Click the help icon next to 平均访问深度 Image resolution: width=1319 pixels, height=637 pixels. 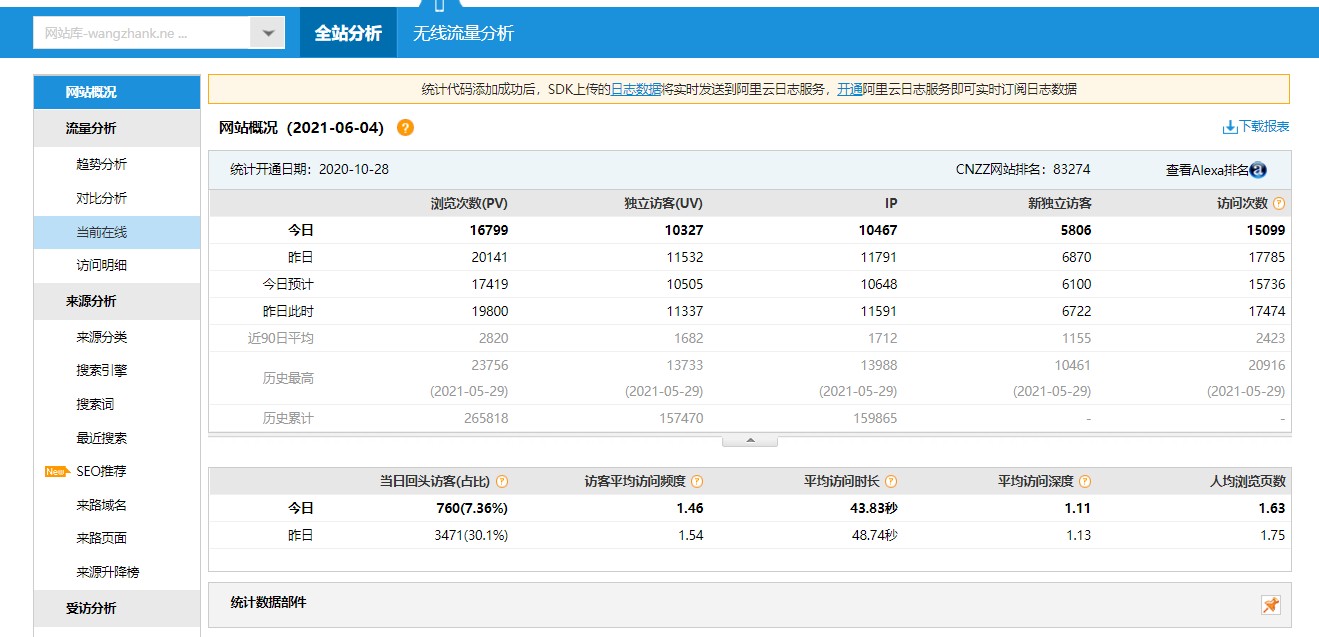click(1085, 481)
